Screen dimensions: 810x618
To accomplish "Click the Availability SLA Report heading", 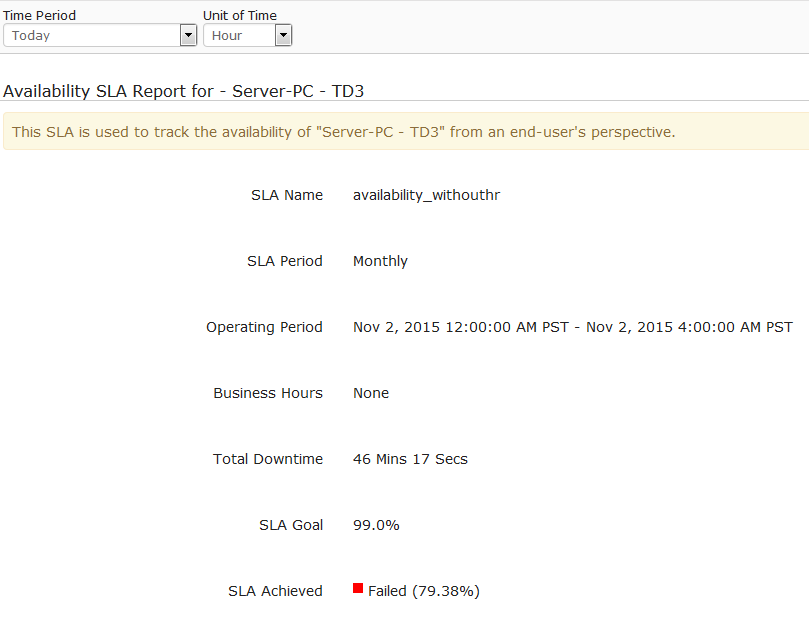I will click(183, 91).
